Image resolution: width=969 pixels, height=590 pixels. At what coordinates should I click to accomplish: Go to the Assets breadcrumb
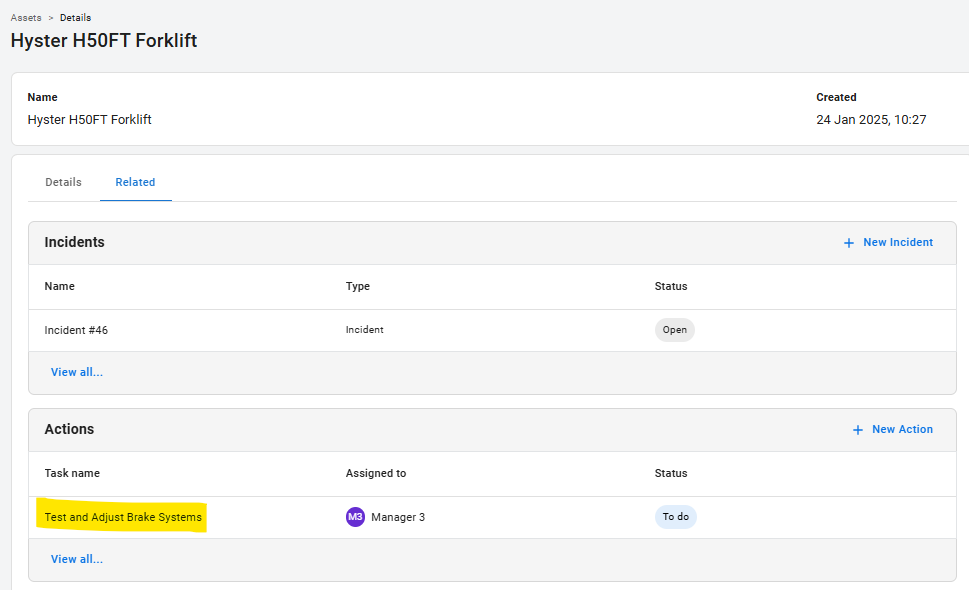tap(27, 18)
